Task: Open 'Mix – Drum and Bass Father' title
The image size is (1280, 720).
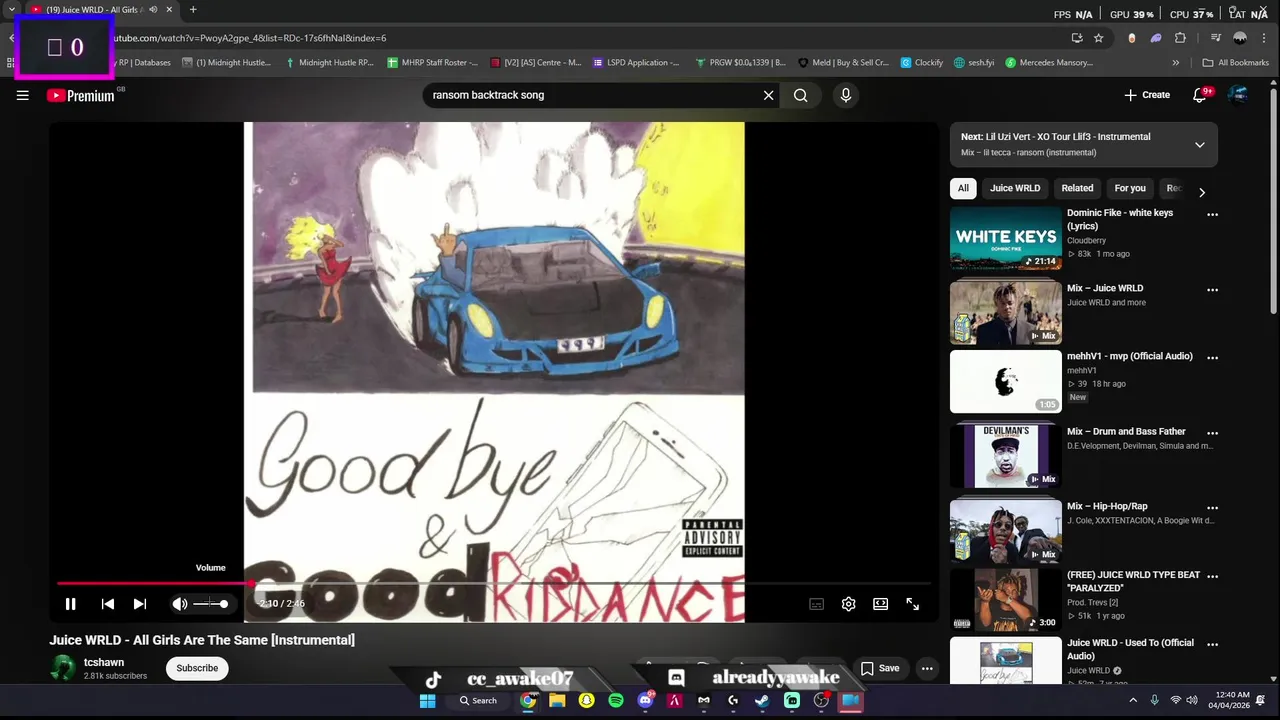Action: click(1126, 431)
